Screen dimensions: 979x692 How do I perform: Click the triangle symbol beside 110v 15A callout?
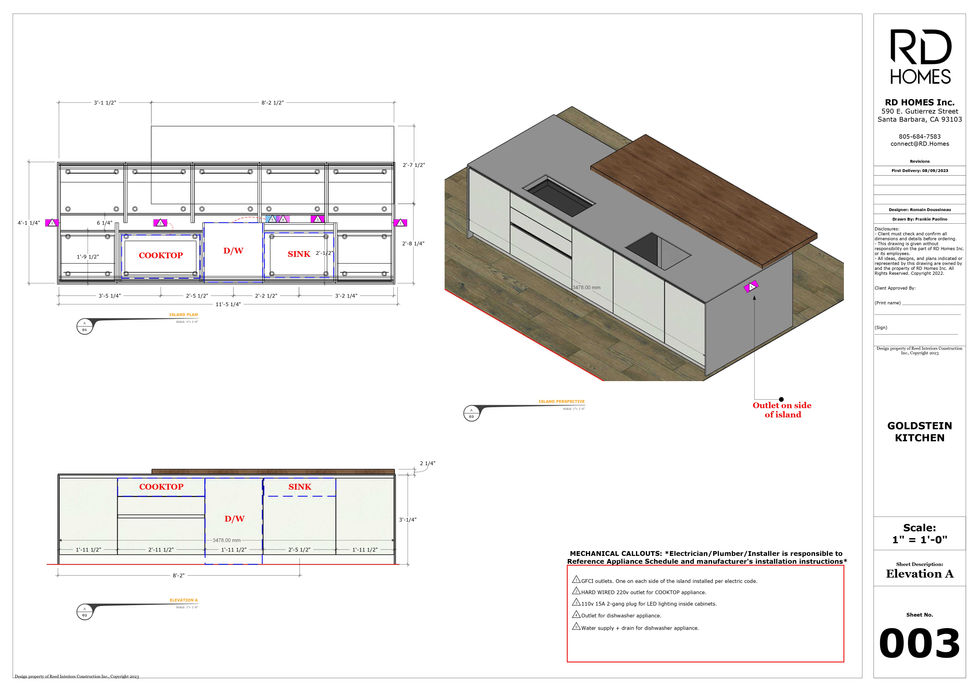576,603
